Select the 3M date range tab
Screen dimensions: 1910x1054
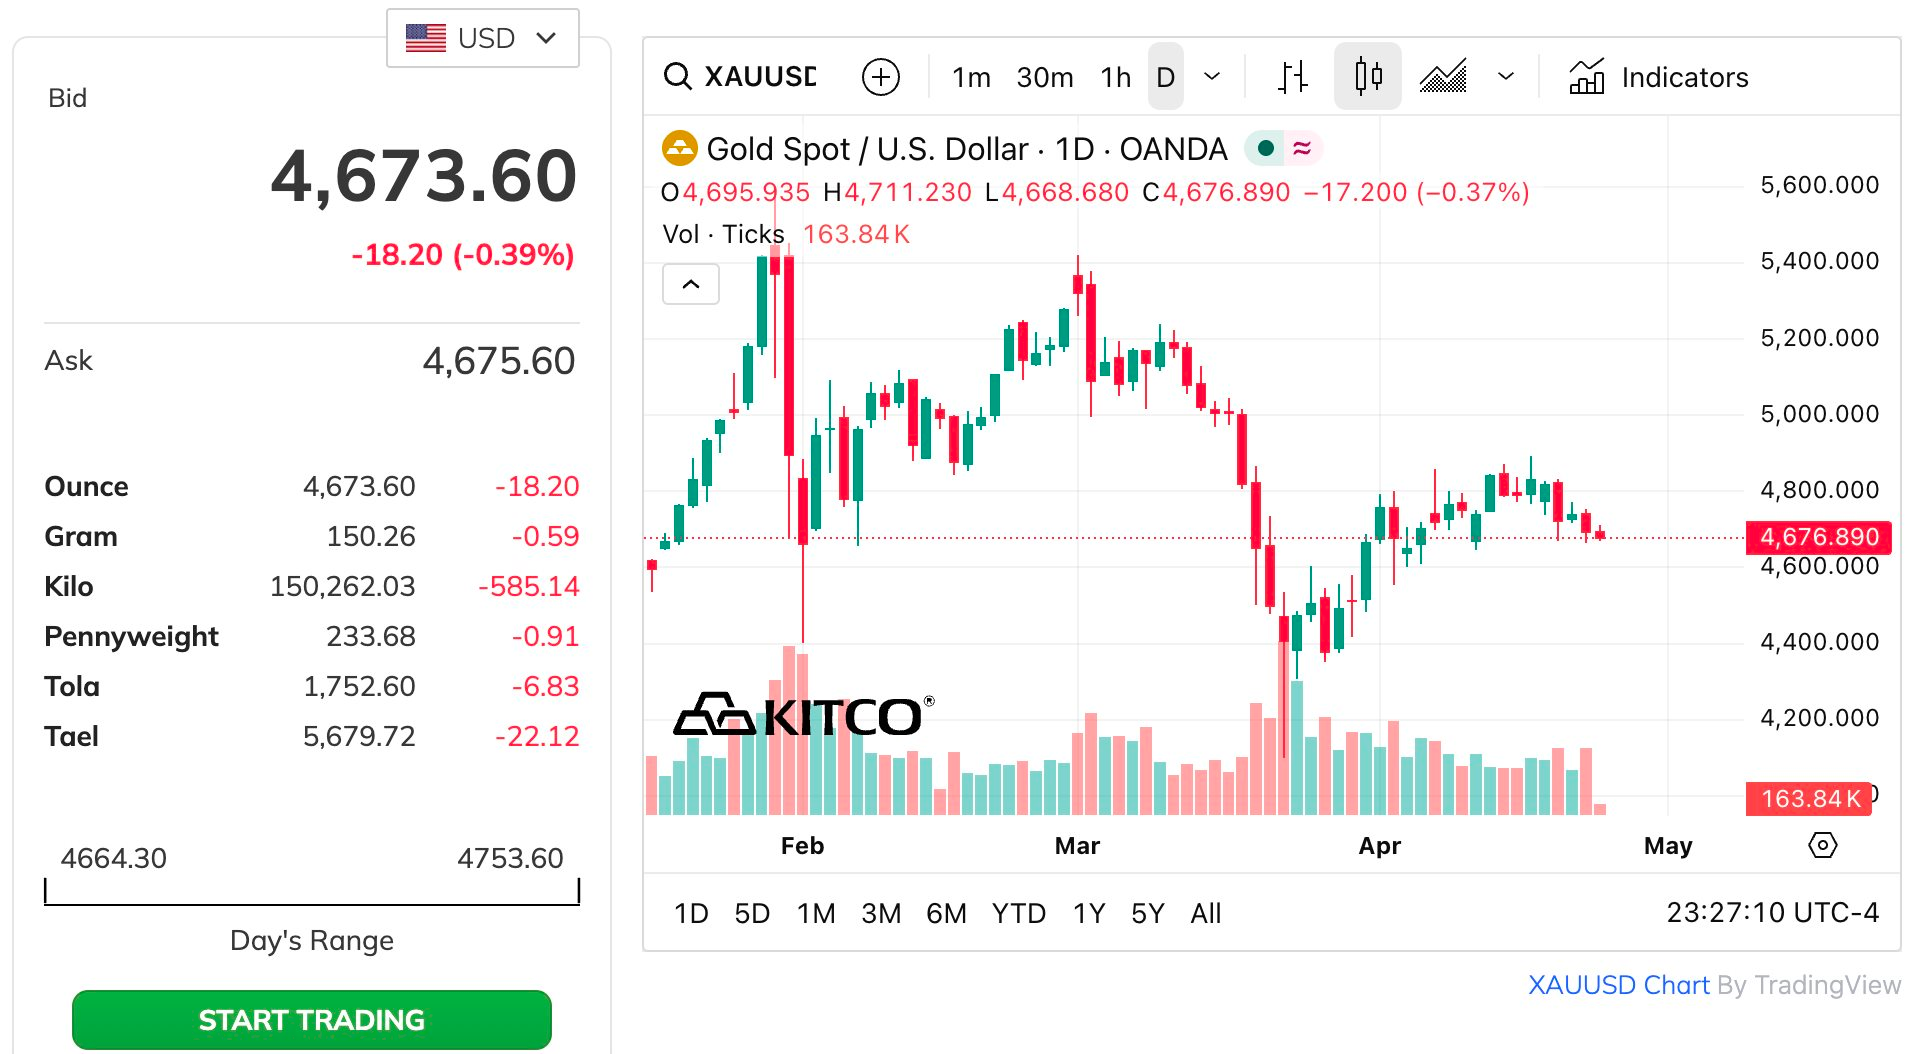click(x=880, y=913)
